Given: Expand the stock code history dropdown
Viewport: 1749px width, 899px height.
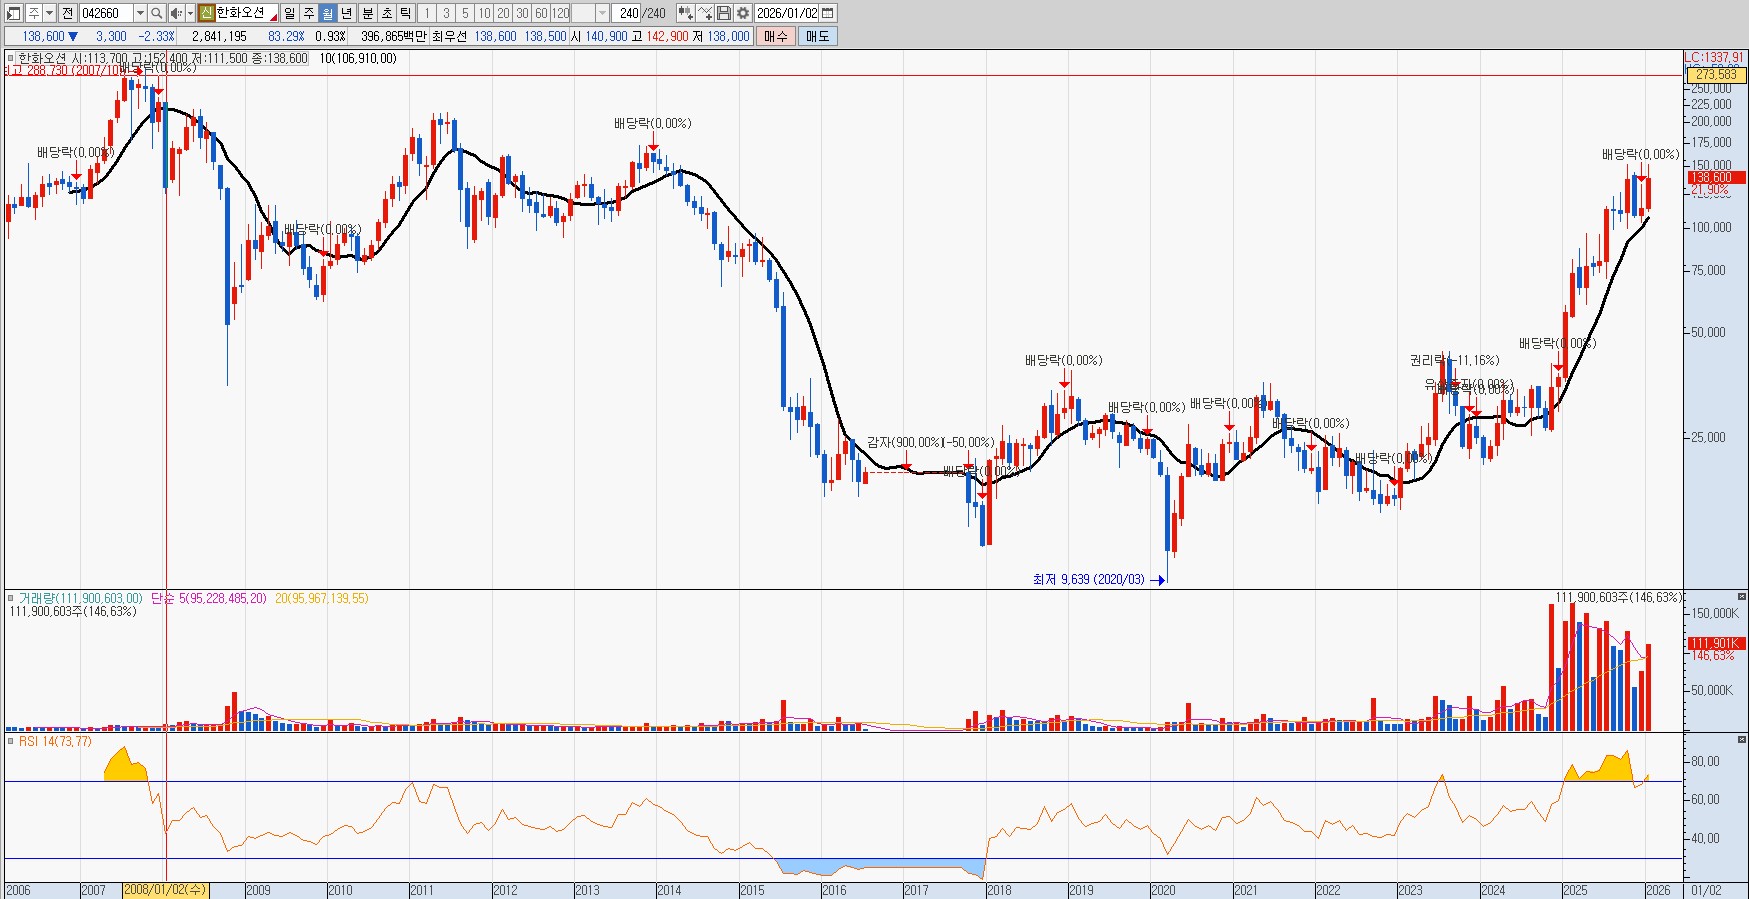Looking at the screenshot, I should tap(140, 13).
